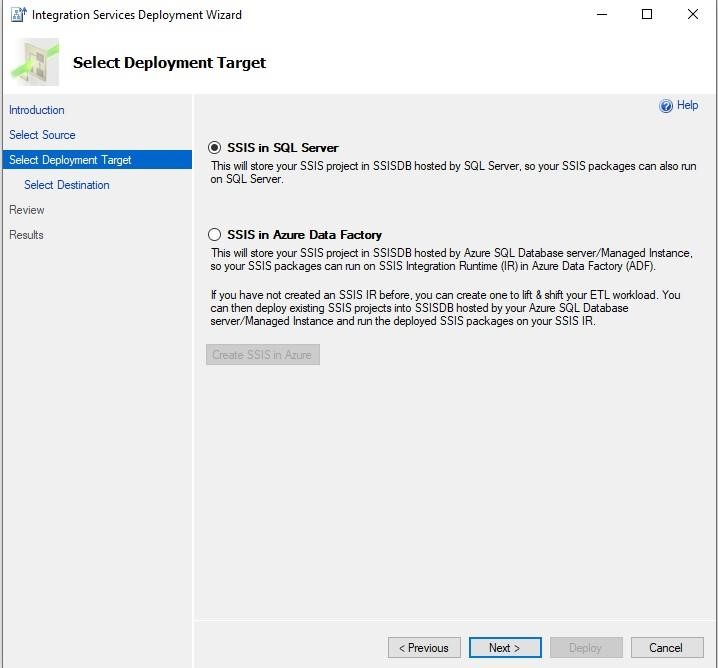Screen dimensions: 718x668
Task: Open the Help link
Action: click(687, 105)
